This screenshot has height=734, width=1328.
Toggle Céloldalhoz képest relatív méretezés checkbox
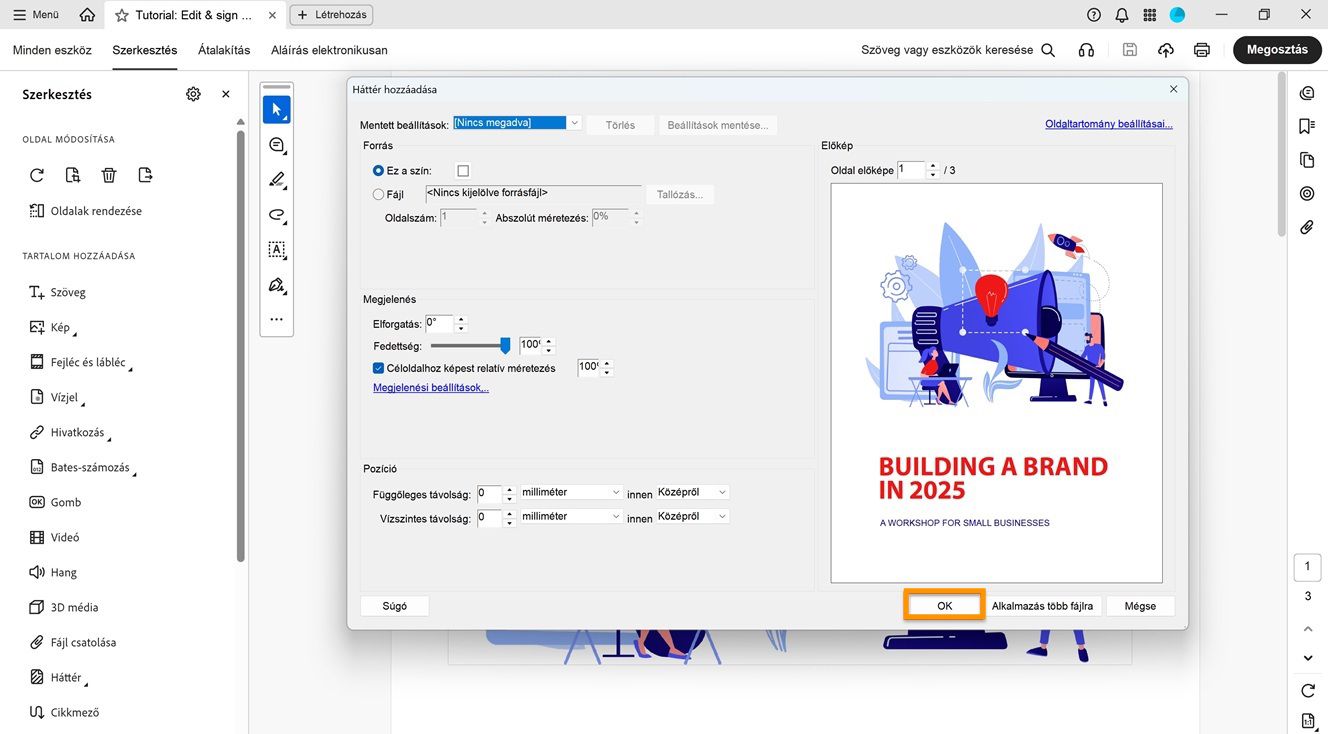[378, 368]
